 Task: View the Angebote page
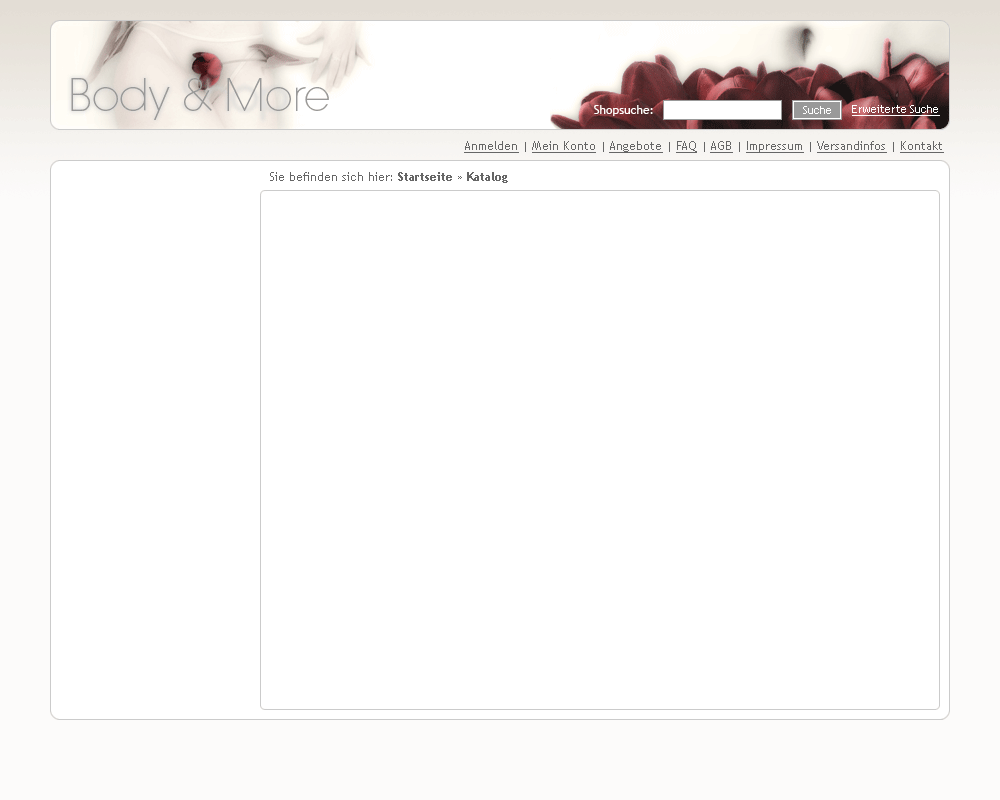635,146
